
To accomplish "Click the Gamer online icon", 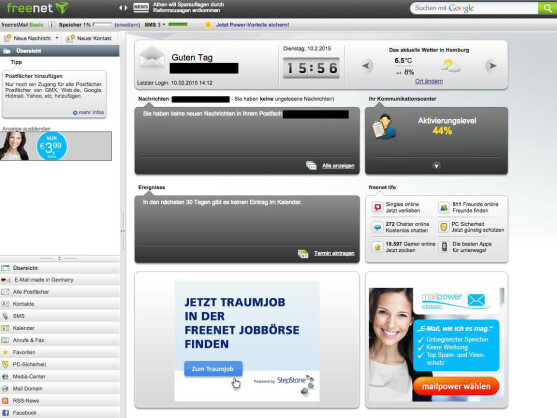I will (378, 247).
